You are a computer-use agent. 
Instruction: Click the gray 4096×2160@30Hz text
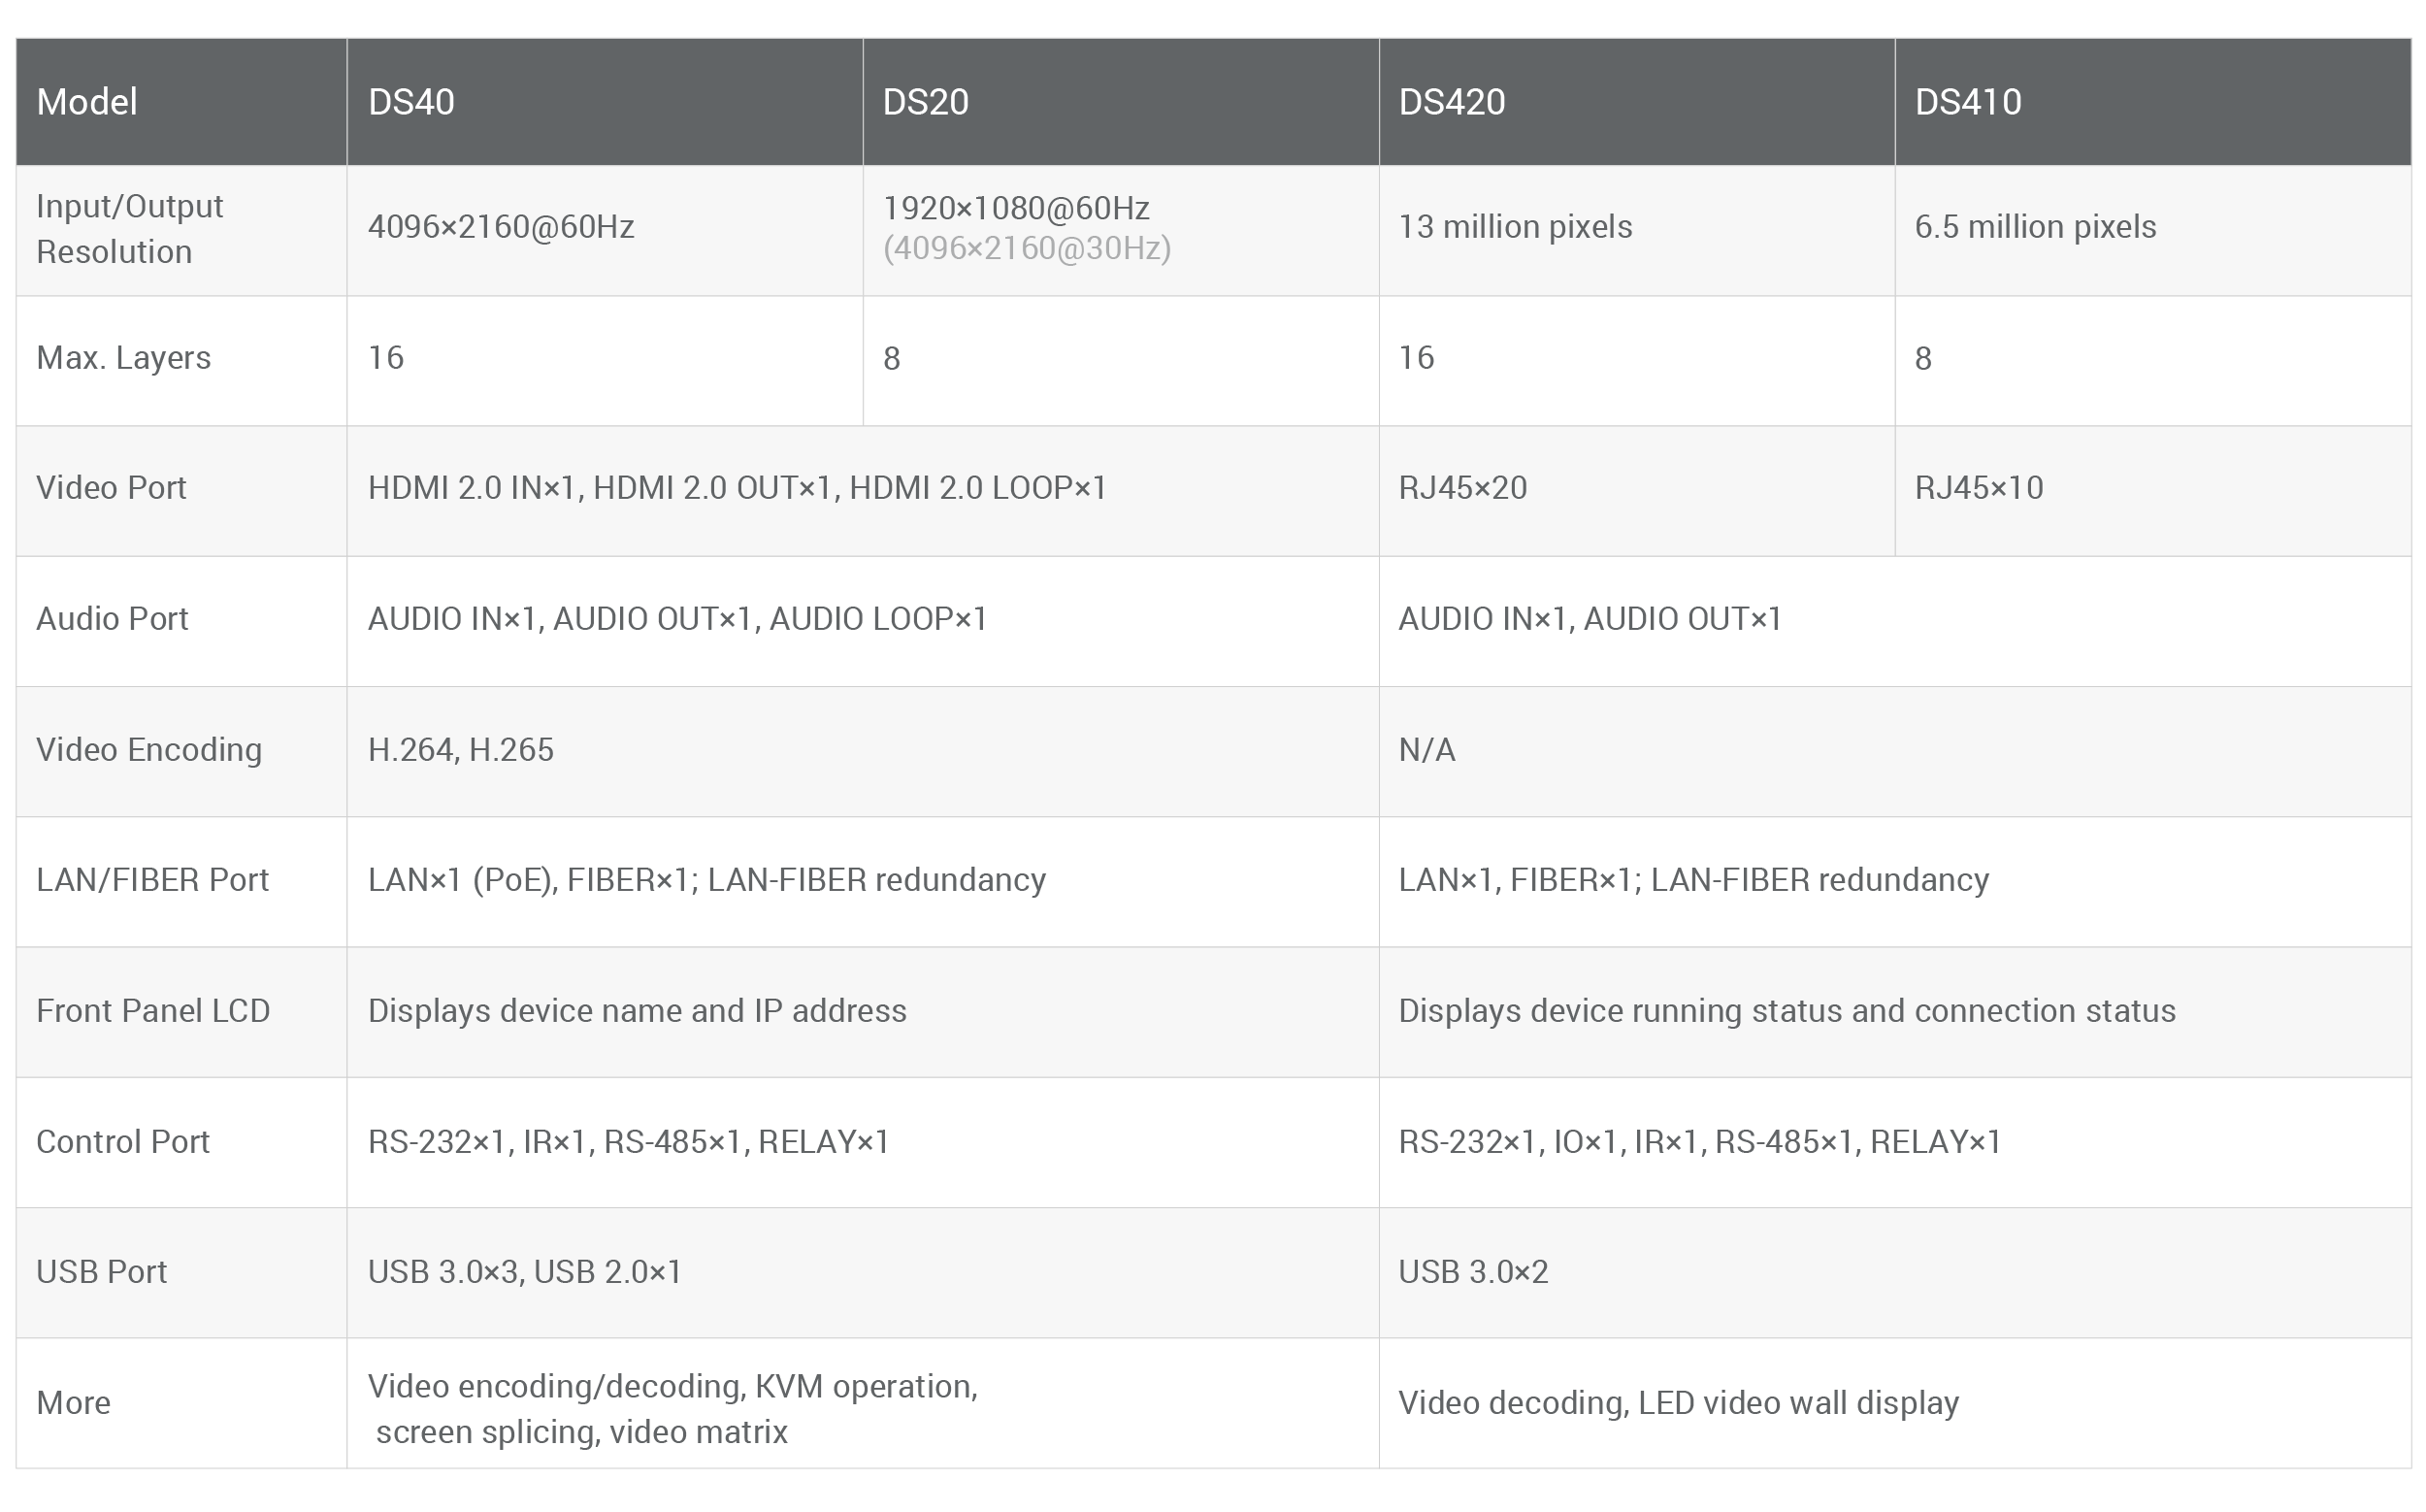coord(1026,248)
